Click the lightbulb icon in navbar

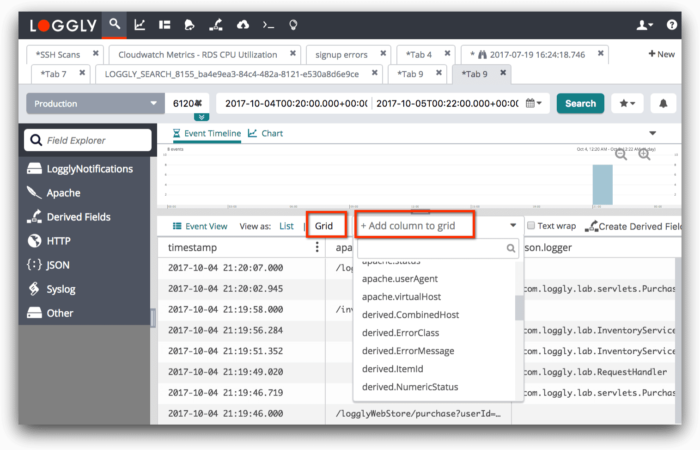[x=292, y=24]
